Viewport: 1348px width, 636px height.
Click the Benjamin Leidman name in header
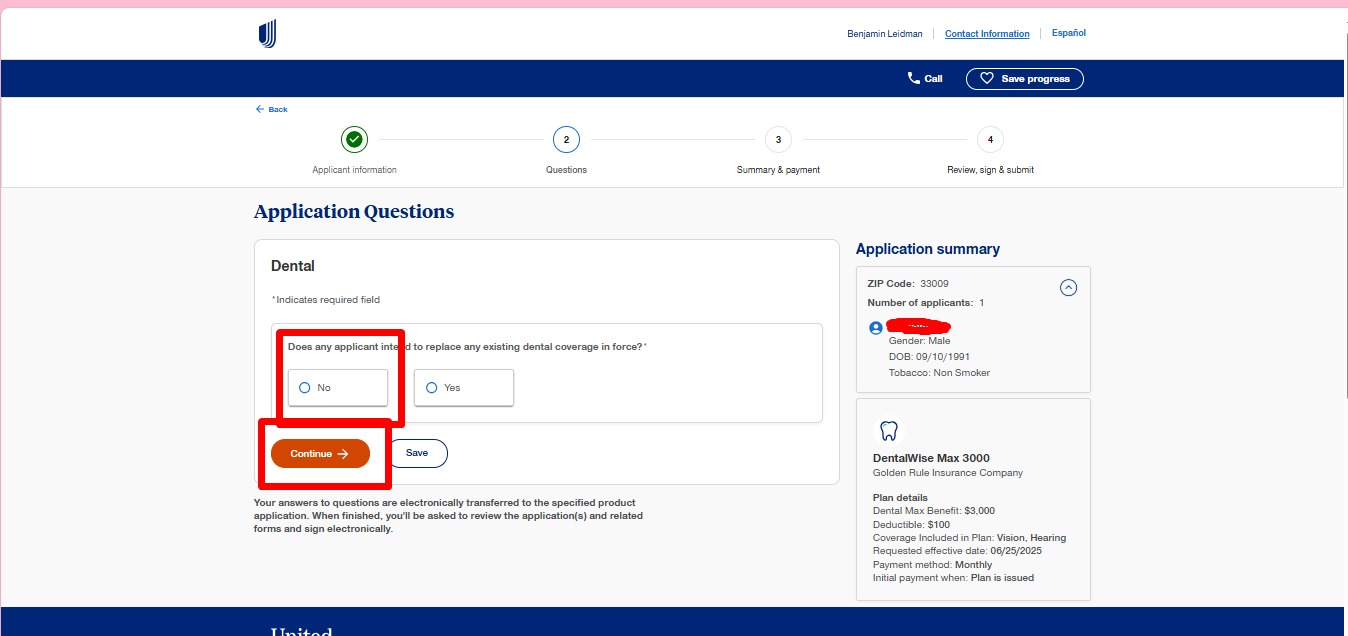tap(884, 34)
